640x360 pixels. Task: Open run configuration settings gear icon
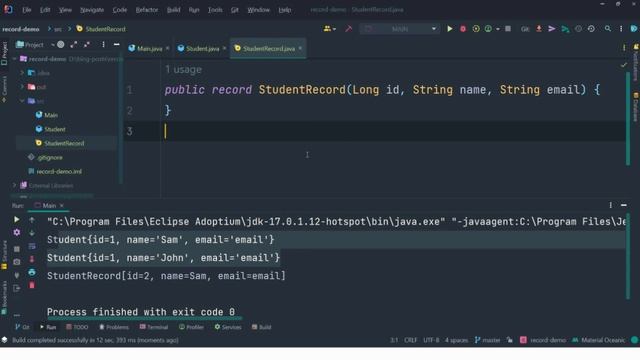point(16,232)
